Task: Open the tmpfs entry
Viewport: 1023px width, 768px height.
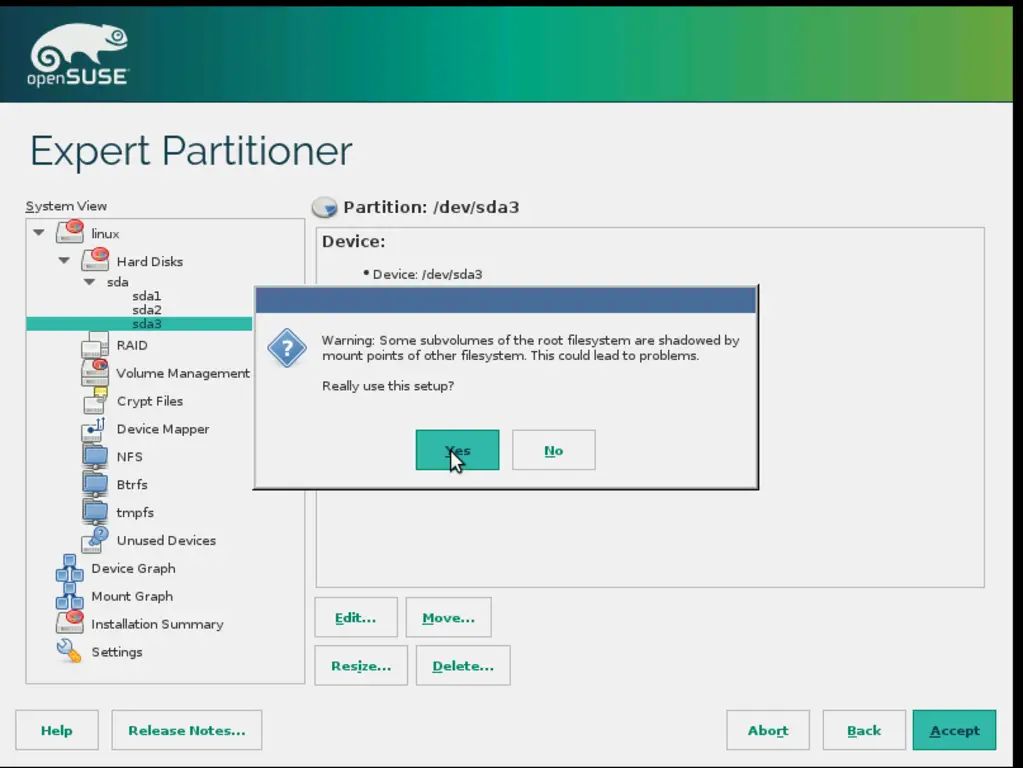Action: [135, 512]
